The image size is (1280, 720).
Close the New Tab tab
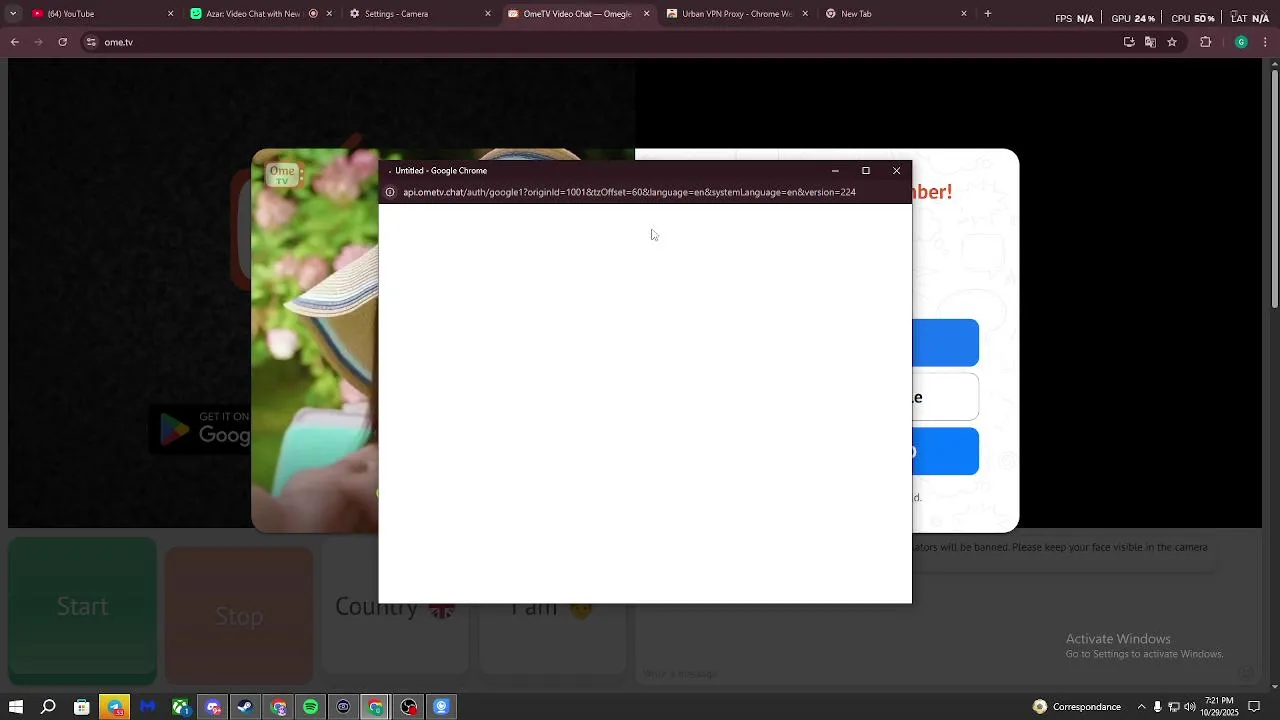[964, 14]
